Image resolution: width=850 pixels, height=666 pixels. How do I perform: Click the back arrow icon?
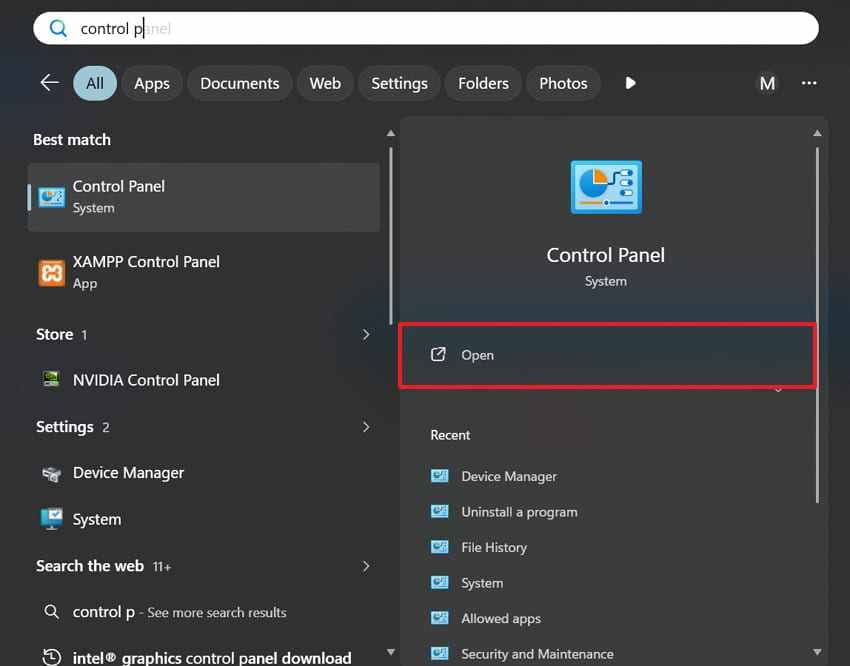tap(50, 83)
